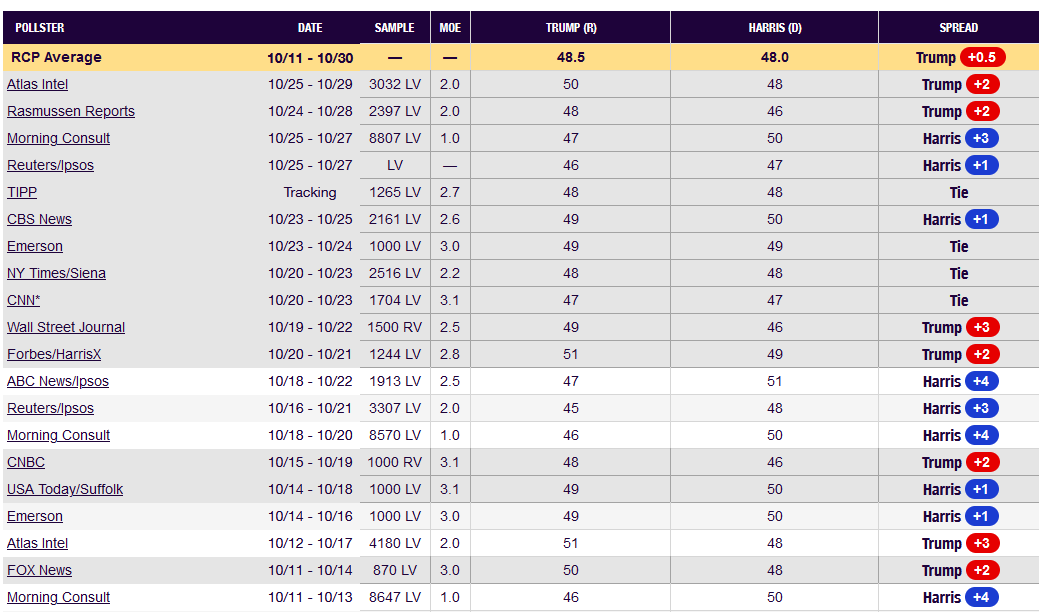This screenshot has width=1040, height=612.
Task: Open Emerson poll dated 10/23 - 10/24
Action: point(35,246)
